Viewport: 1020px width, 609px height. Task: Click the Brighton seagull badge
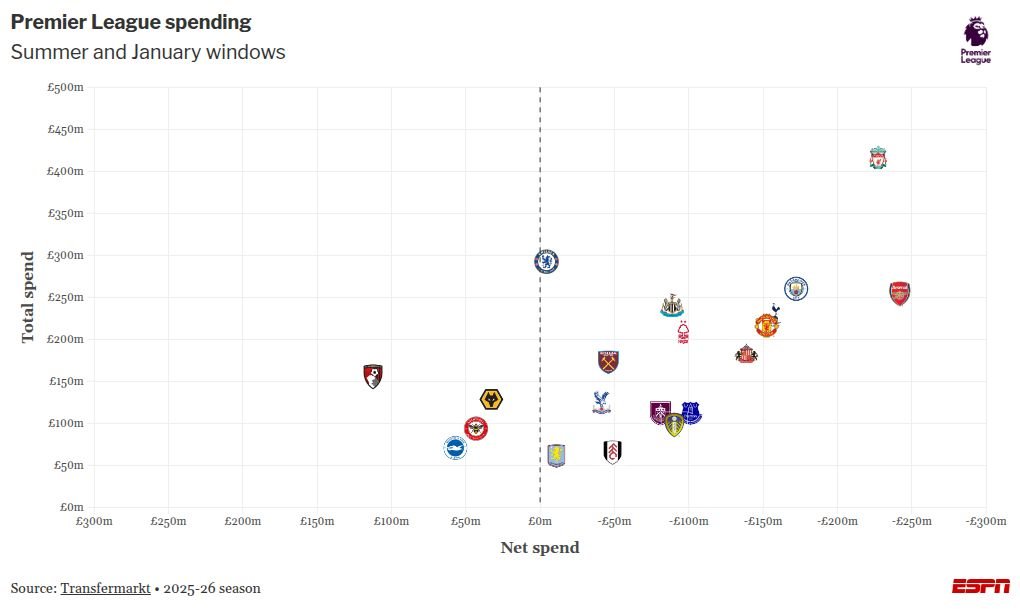click(455, 448)
